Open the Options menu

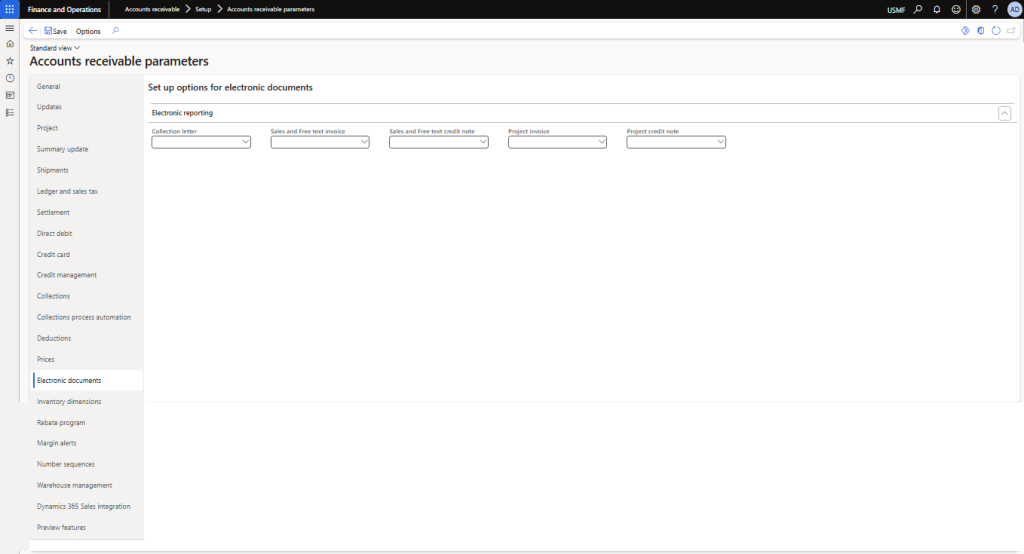[x=88, y=31]
